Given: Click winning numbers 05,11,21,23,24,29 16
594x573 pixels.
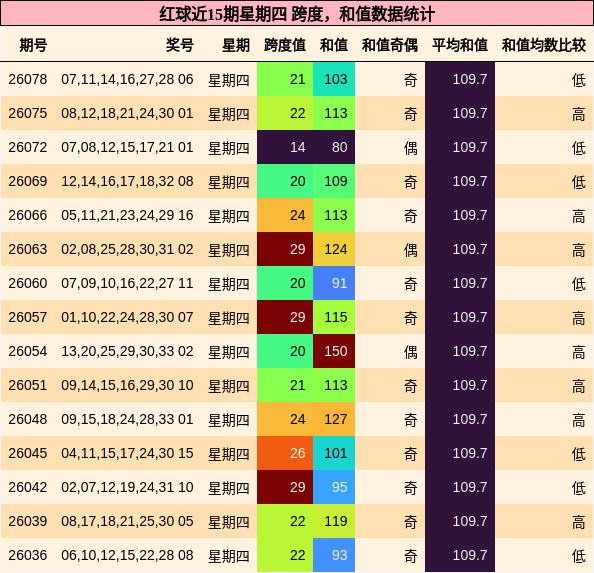Looking at the screenshot, I should click(x=127, y=215).
